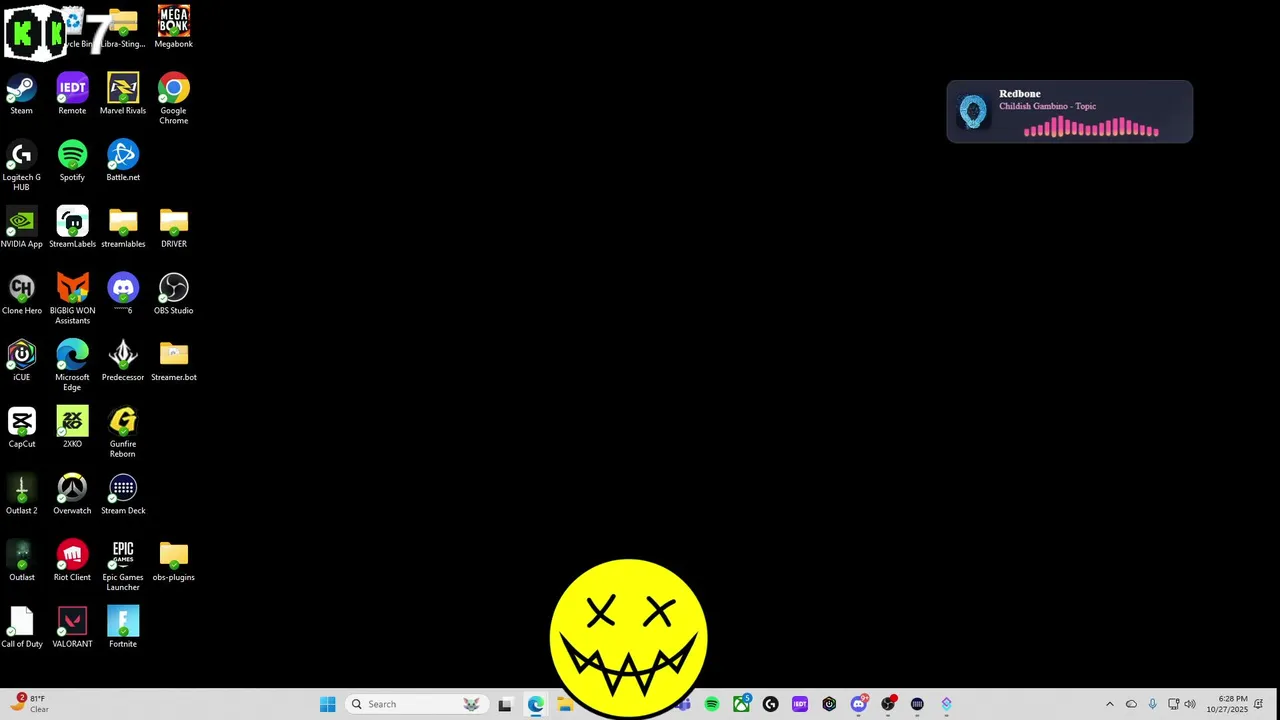Open the purple diamond app on the taskbar
Screen dimensions: 1280x720
coord(947,704)
